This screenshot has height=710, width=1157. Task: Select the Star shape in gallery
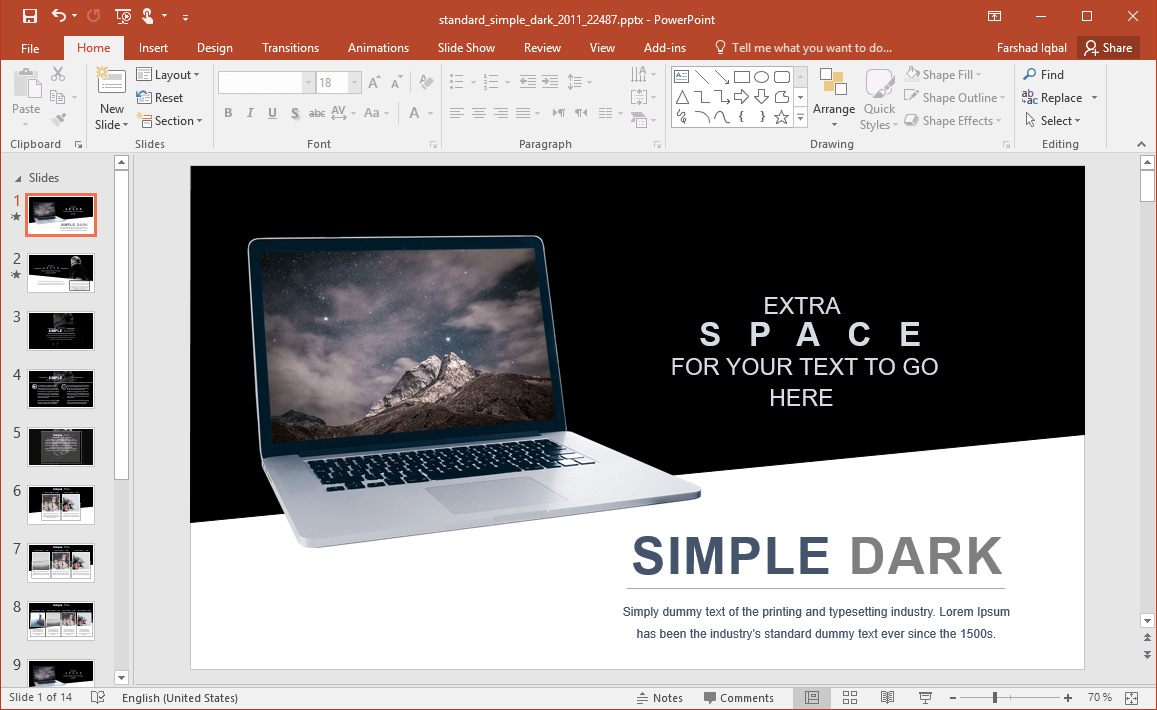tap(781, 117)
